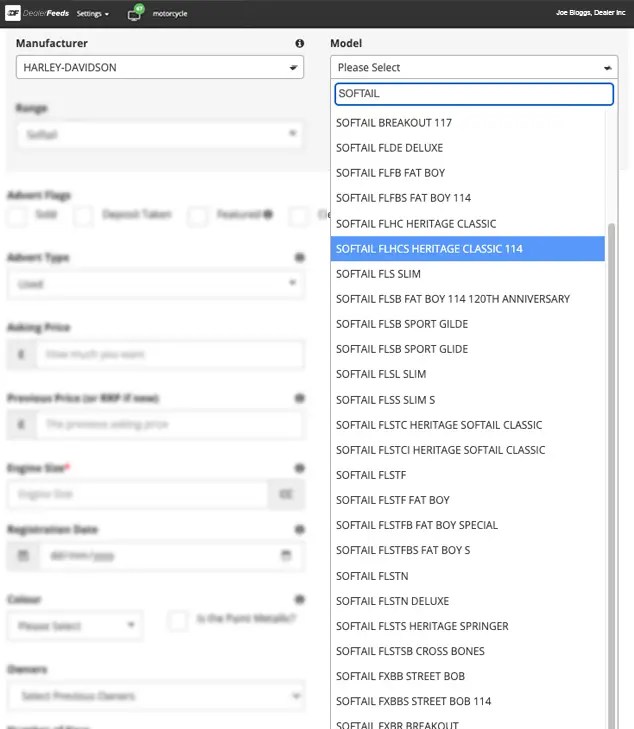Collapse the Model Please Select dropdown
The width and height of the screenshot is (634, 729).
(x=474, y=68)
